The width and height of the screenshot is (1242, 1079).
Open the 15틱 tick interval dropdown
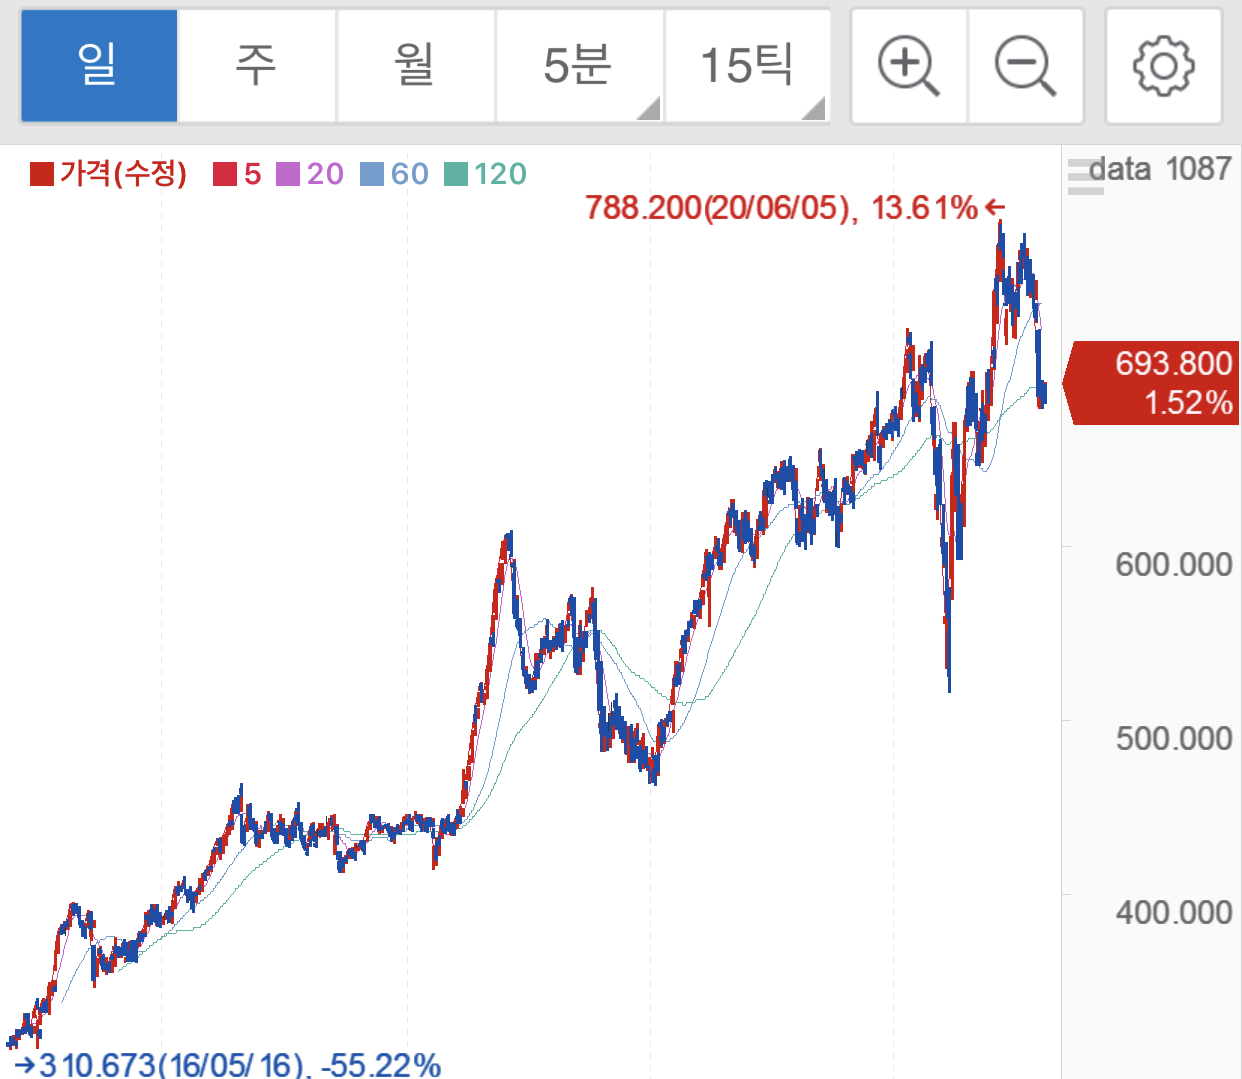[x=747, y=66]
